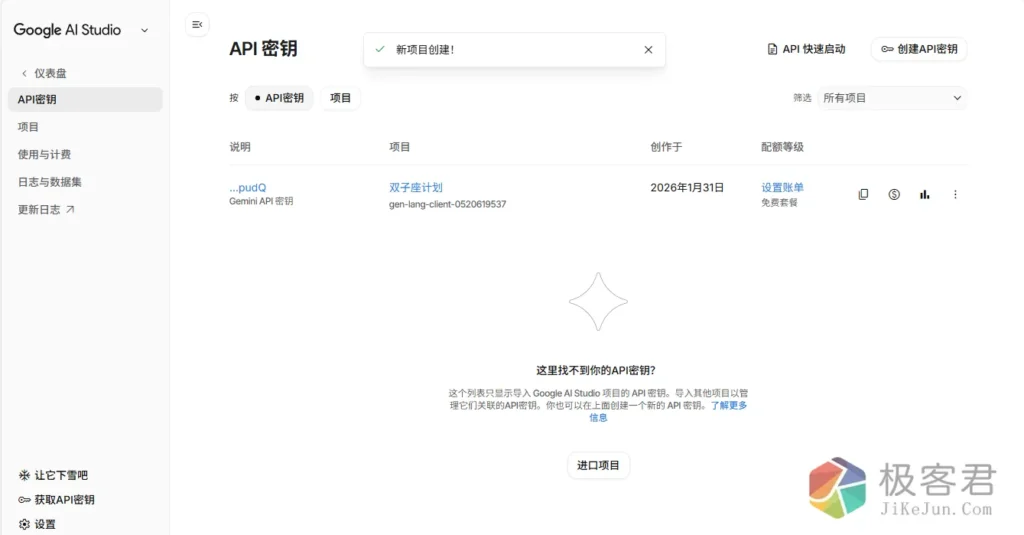
Task: Click the key icon in 创建API密钥
Action: click(x=887, y=49)
